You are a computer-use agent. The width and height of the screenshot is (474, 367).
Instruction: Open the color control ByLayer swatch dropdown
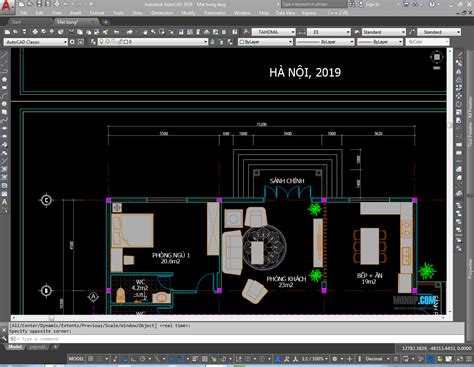(x=266, y=42)
